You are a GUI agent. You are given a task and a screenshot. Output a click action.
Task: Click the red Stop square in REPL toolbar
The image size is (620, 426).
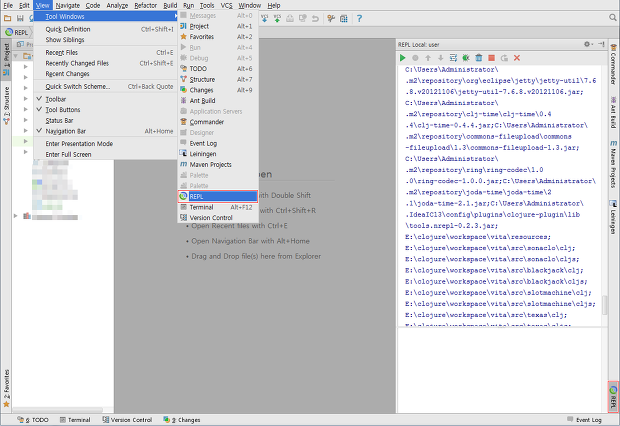click(x=491, y=58)
